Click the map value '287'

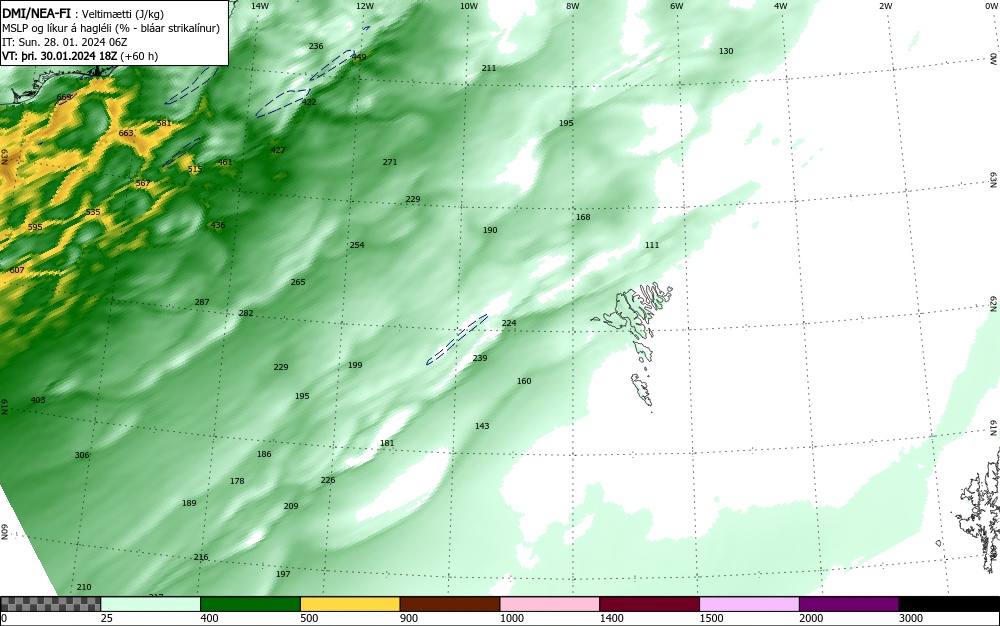(202, 302)
